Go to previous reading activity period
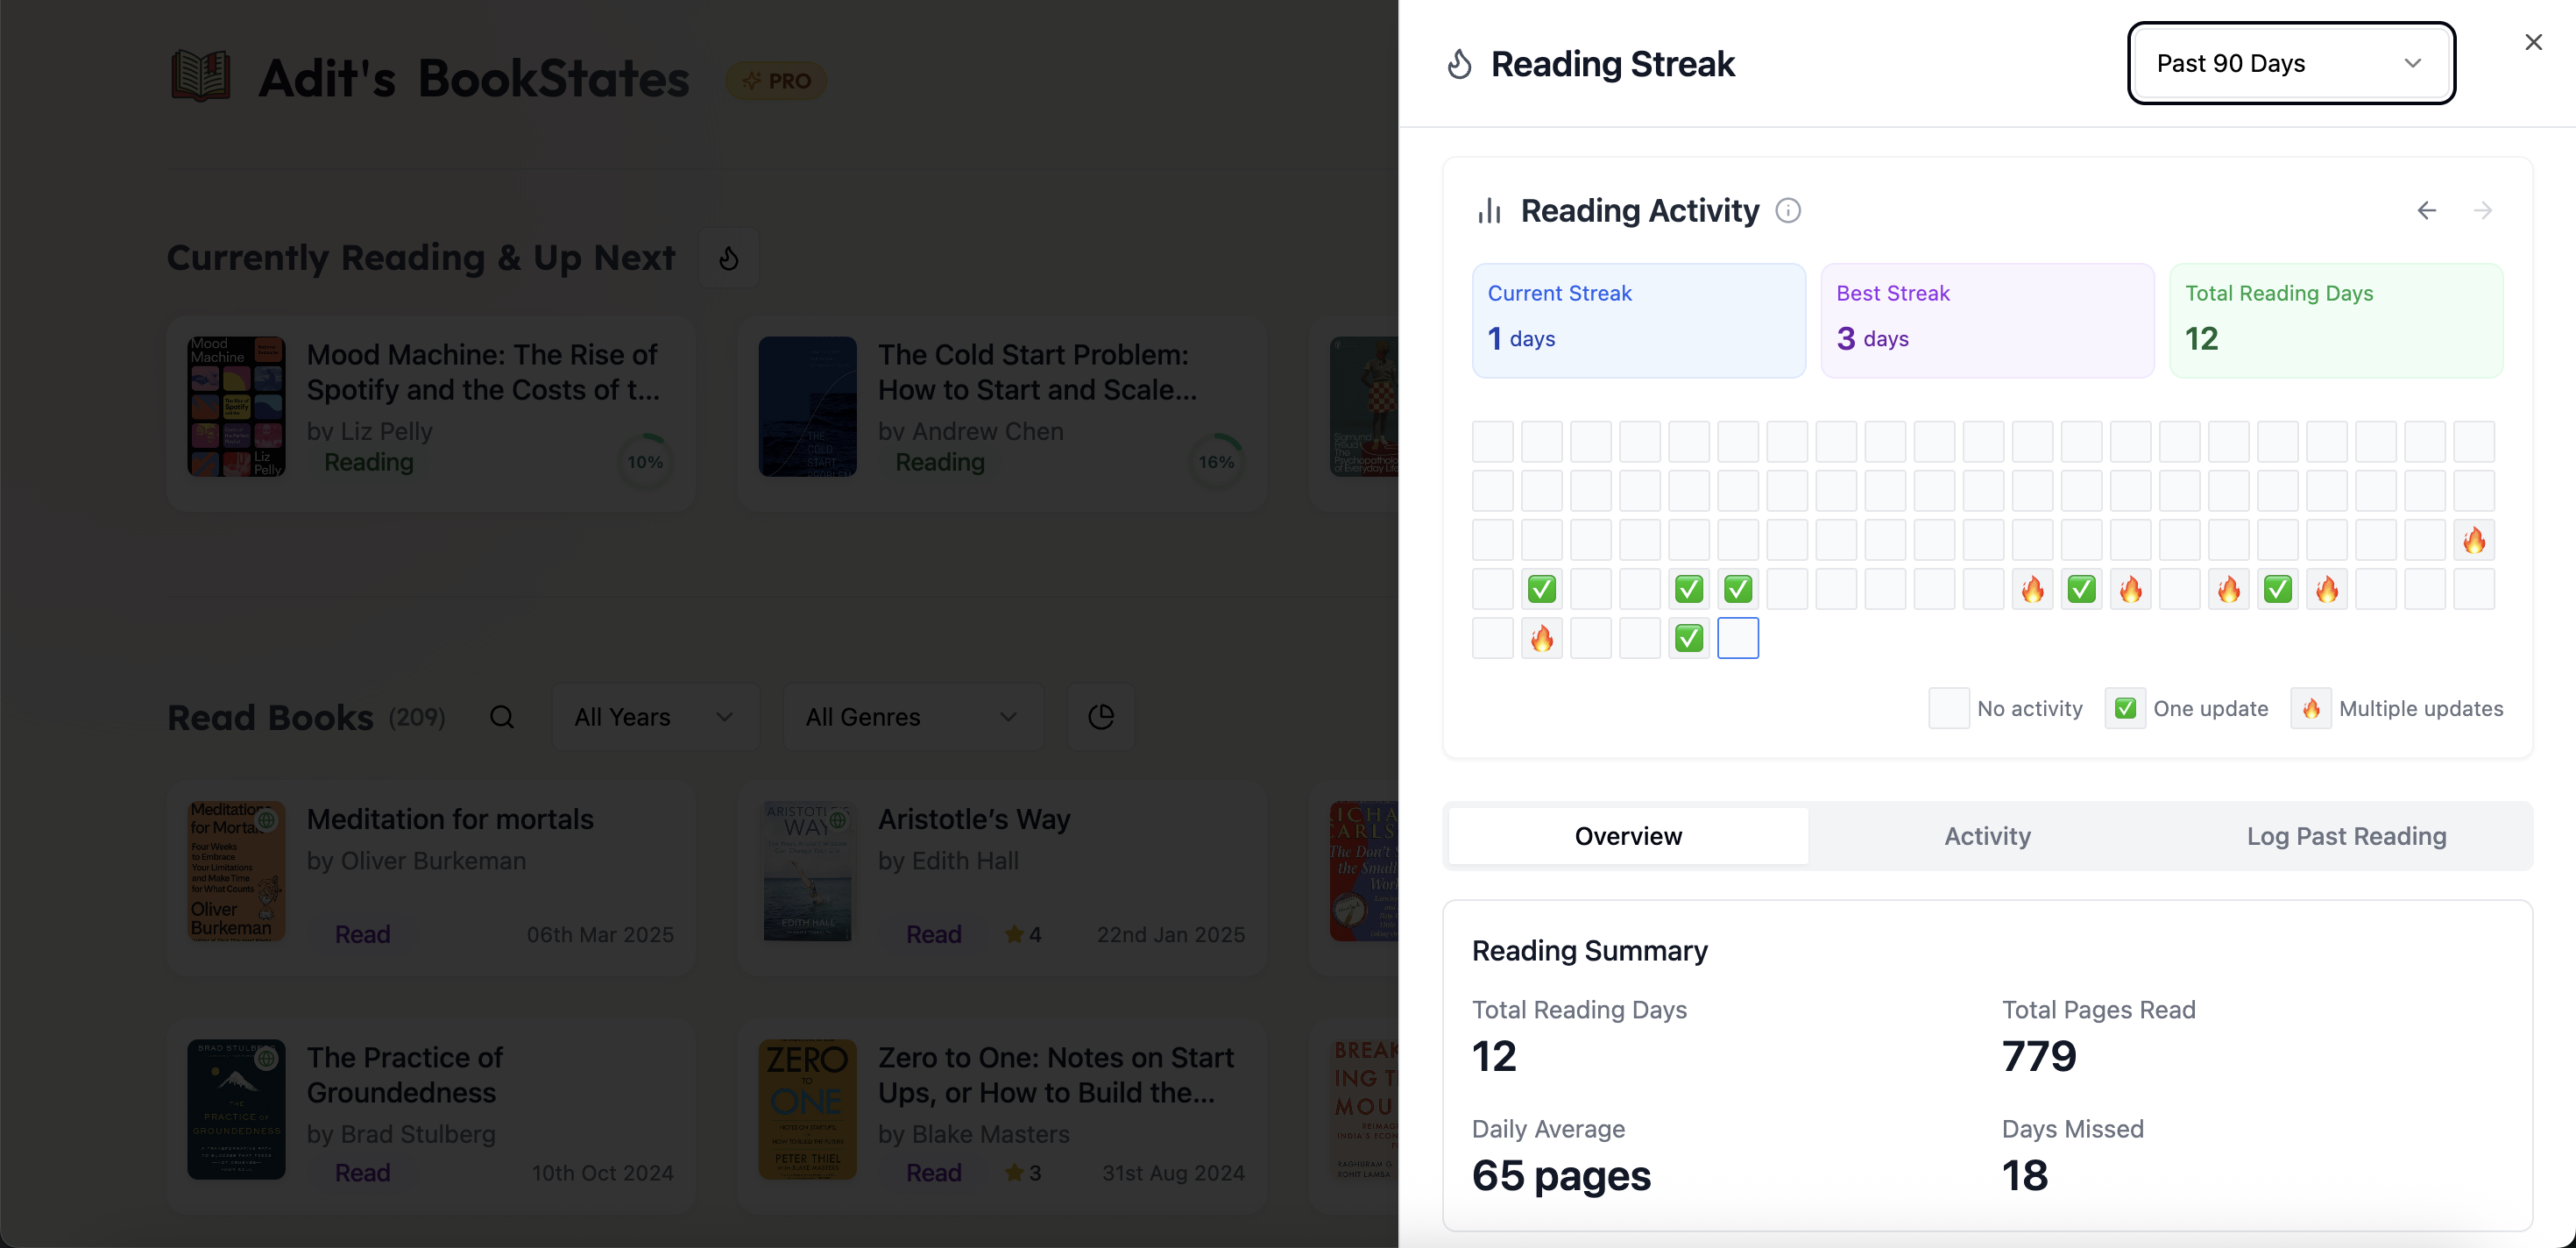 (2426, 210)
